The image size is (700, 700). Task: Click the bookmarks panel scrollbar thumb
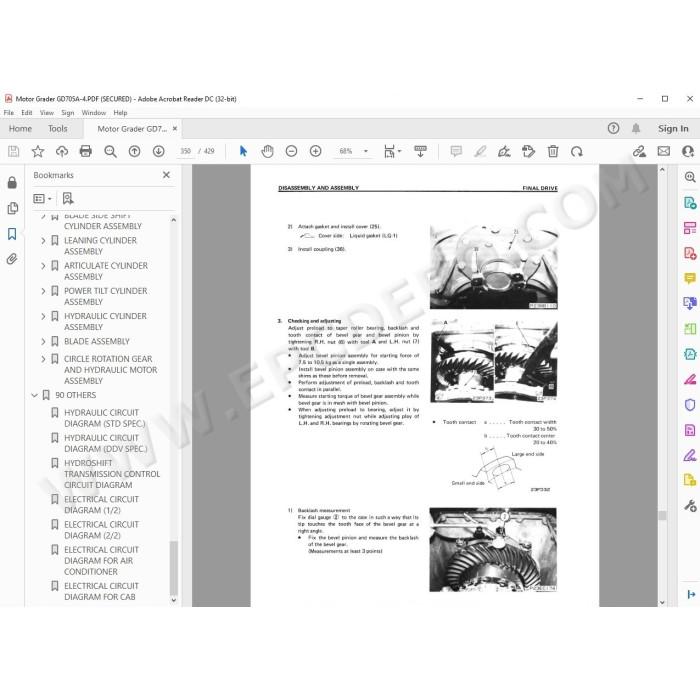(174, 568)
